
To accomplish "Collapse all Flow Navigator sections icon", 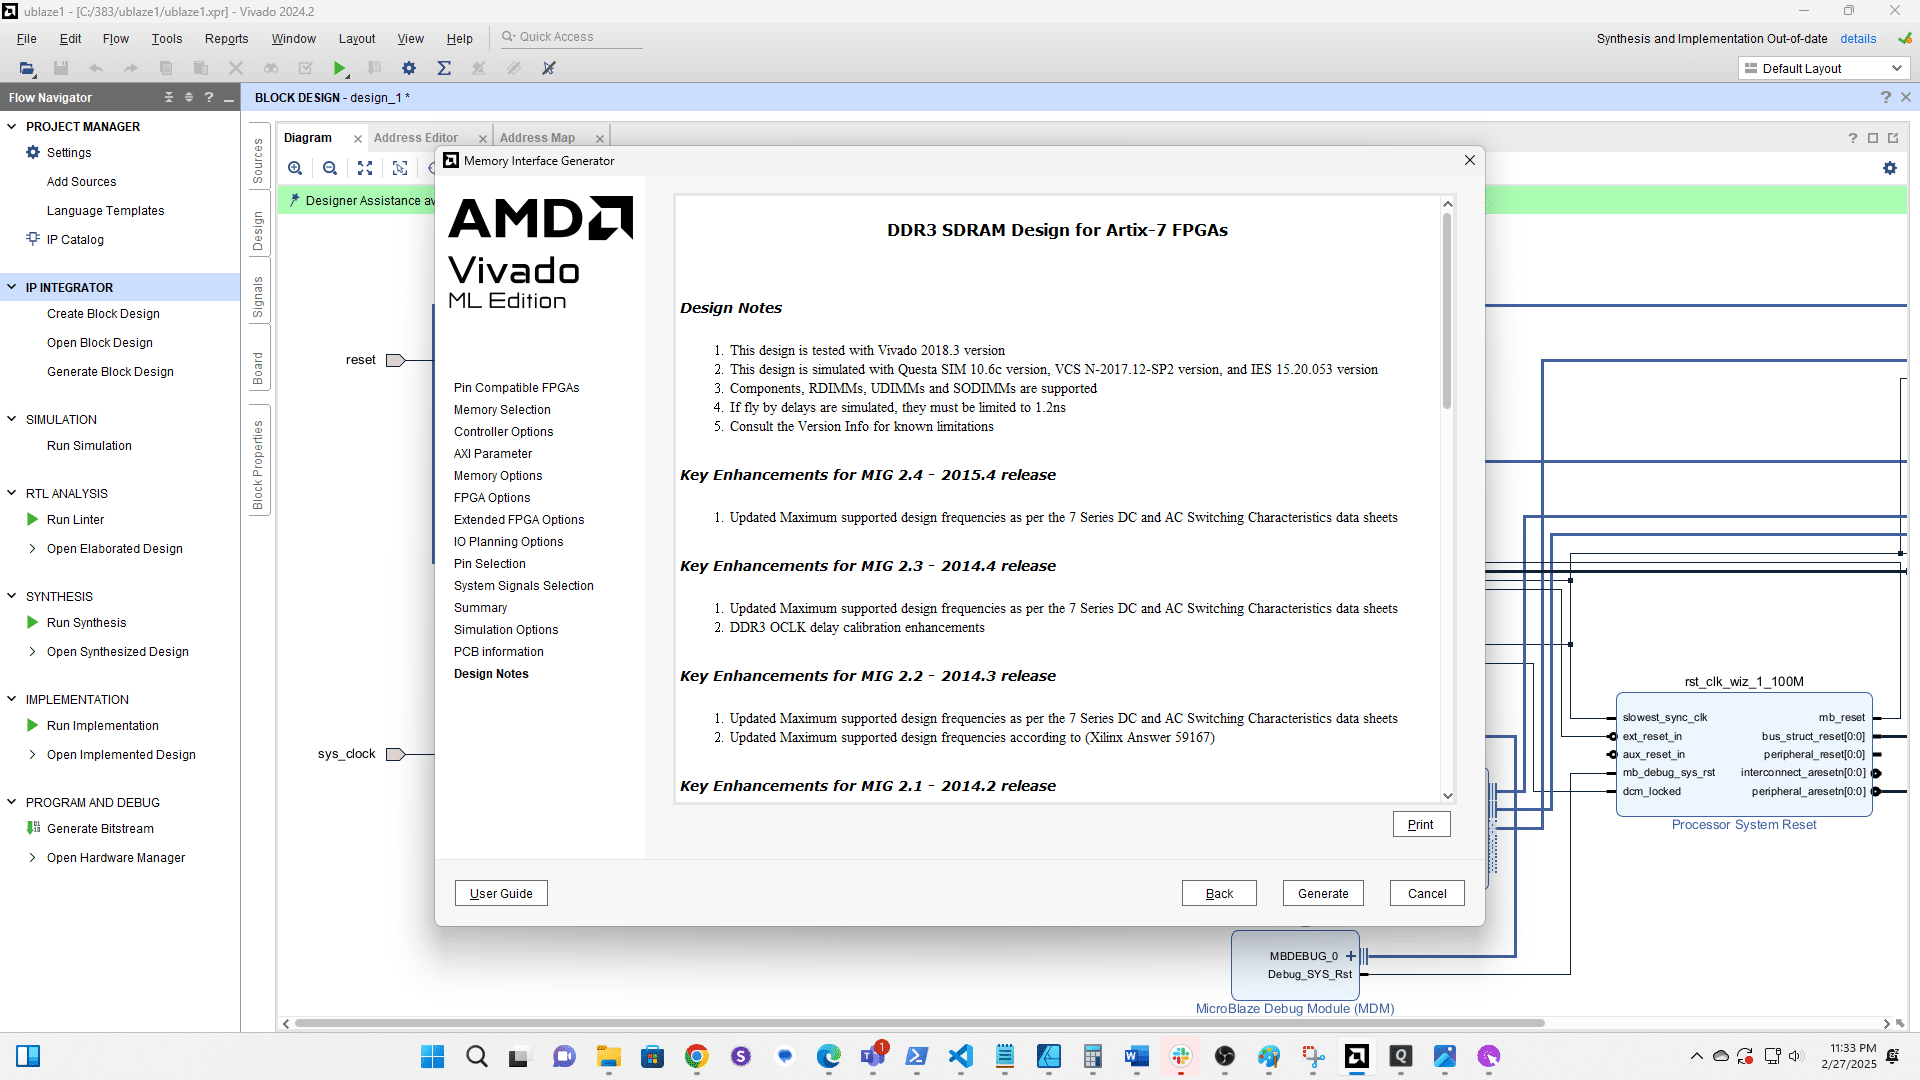I will tap(168, 97).
